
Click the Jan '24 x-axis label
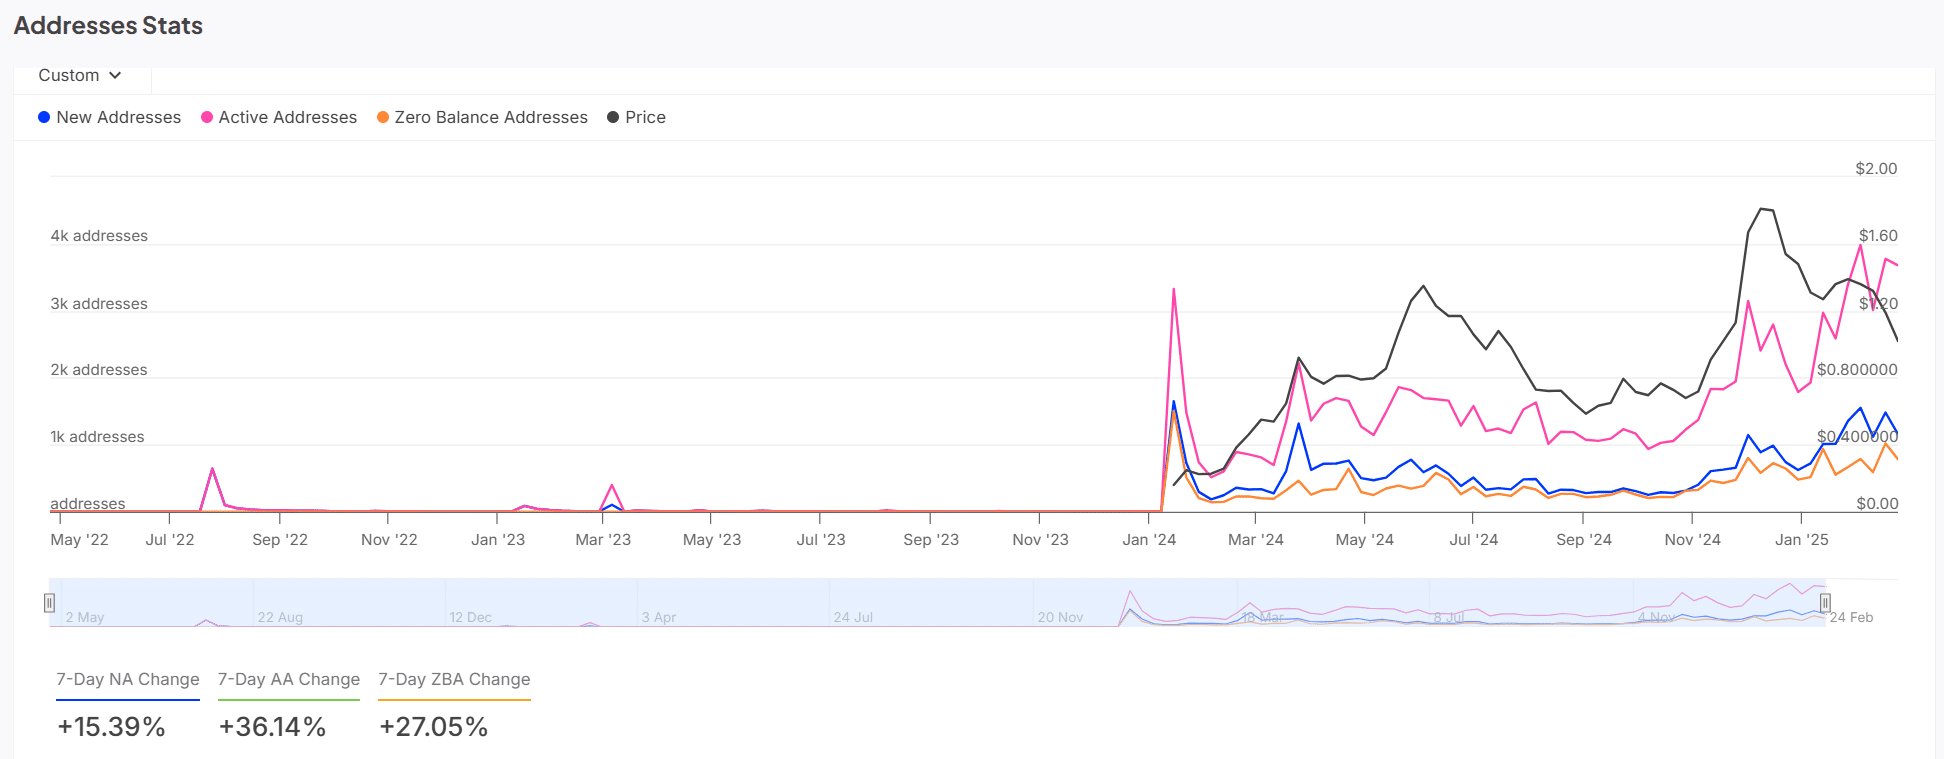click(1149, 540)
